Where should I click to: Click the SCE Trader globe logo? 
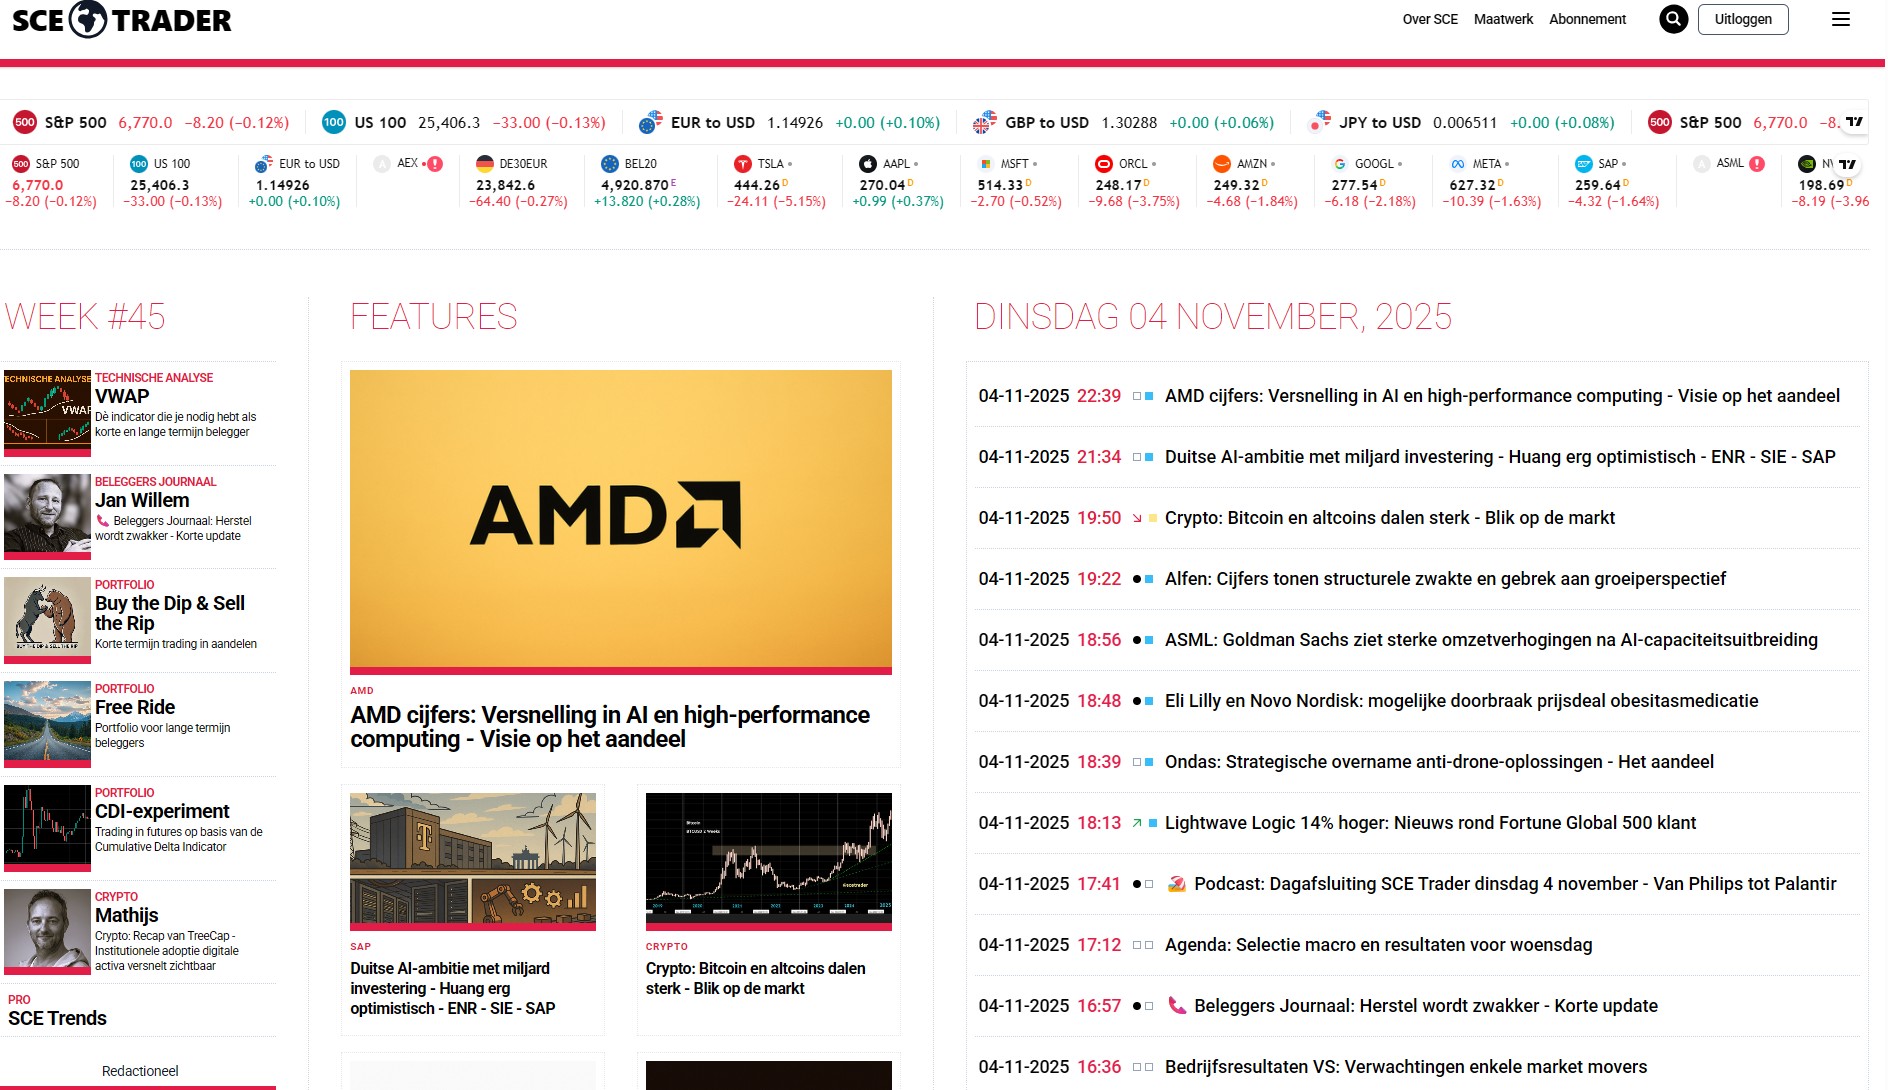tap(88, 19)
